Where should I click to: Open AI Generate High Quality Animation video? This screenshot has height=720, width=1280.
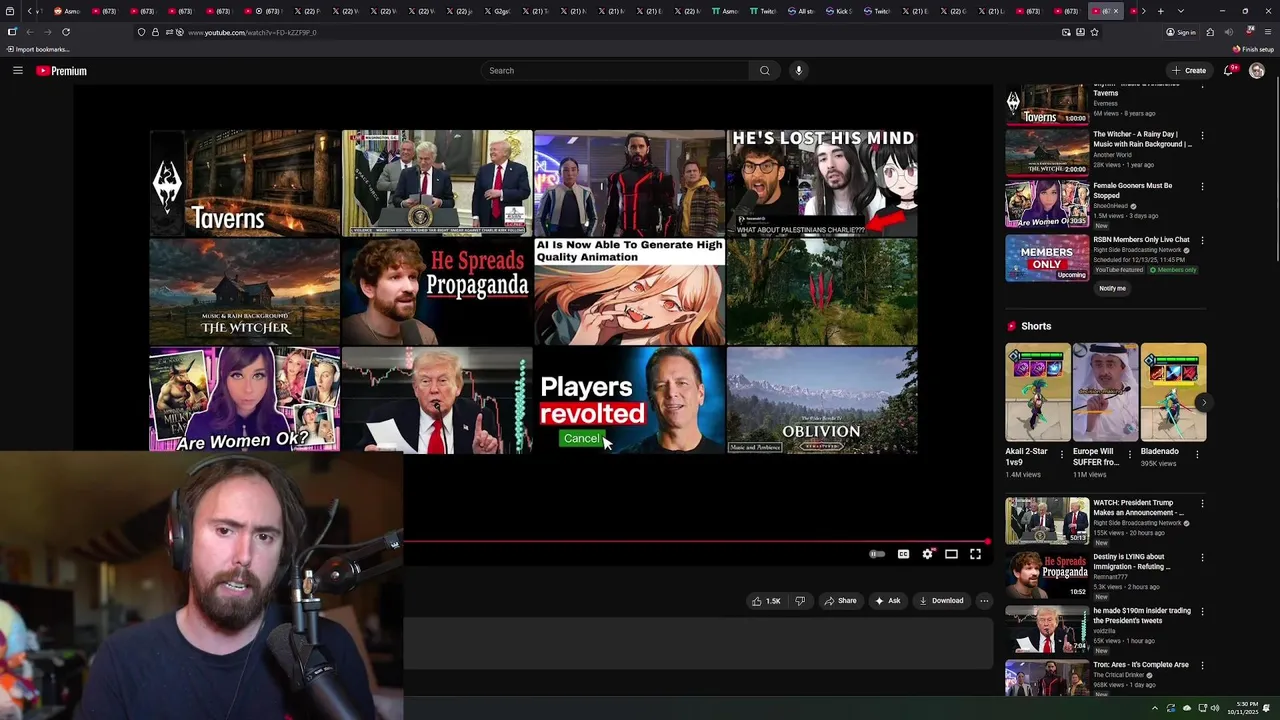pos(629,291)
